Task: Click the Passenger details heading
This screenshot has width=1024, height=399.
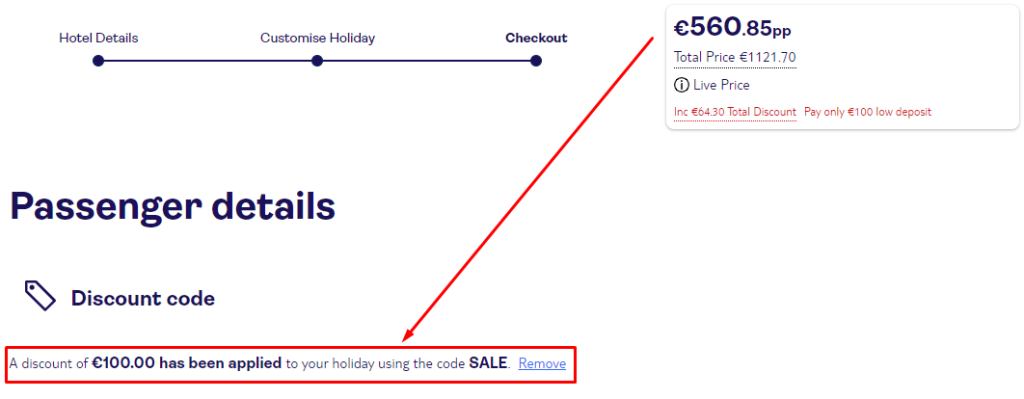Action: [173, 206]
